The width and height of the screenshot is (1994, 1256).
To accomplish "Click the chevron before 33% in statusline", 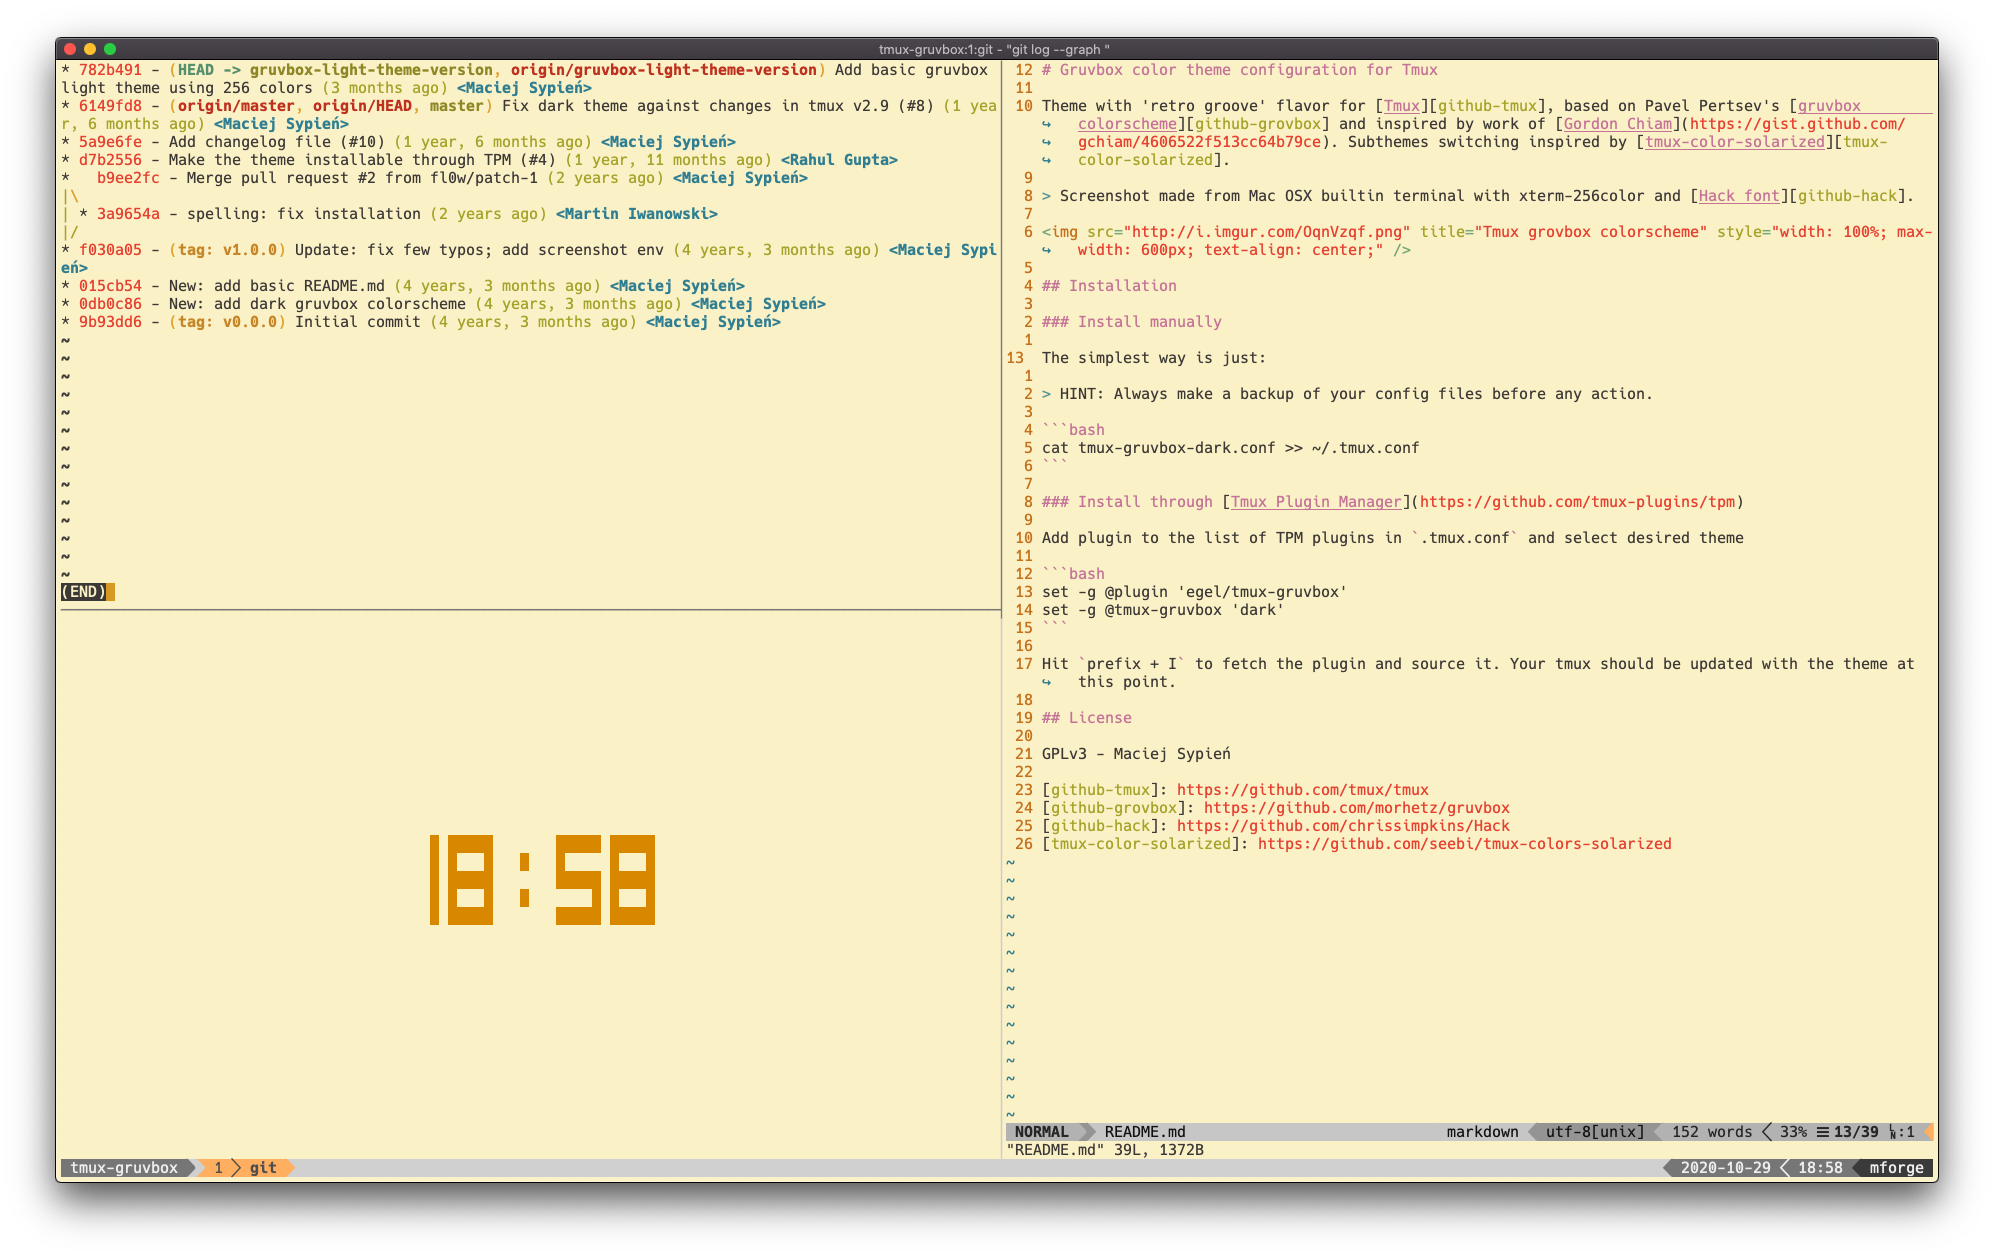I will (1767, 1132).
